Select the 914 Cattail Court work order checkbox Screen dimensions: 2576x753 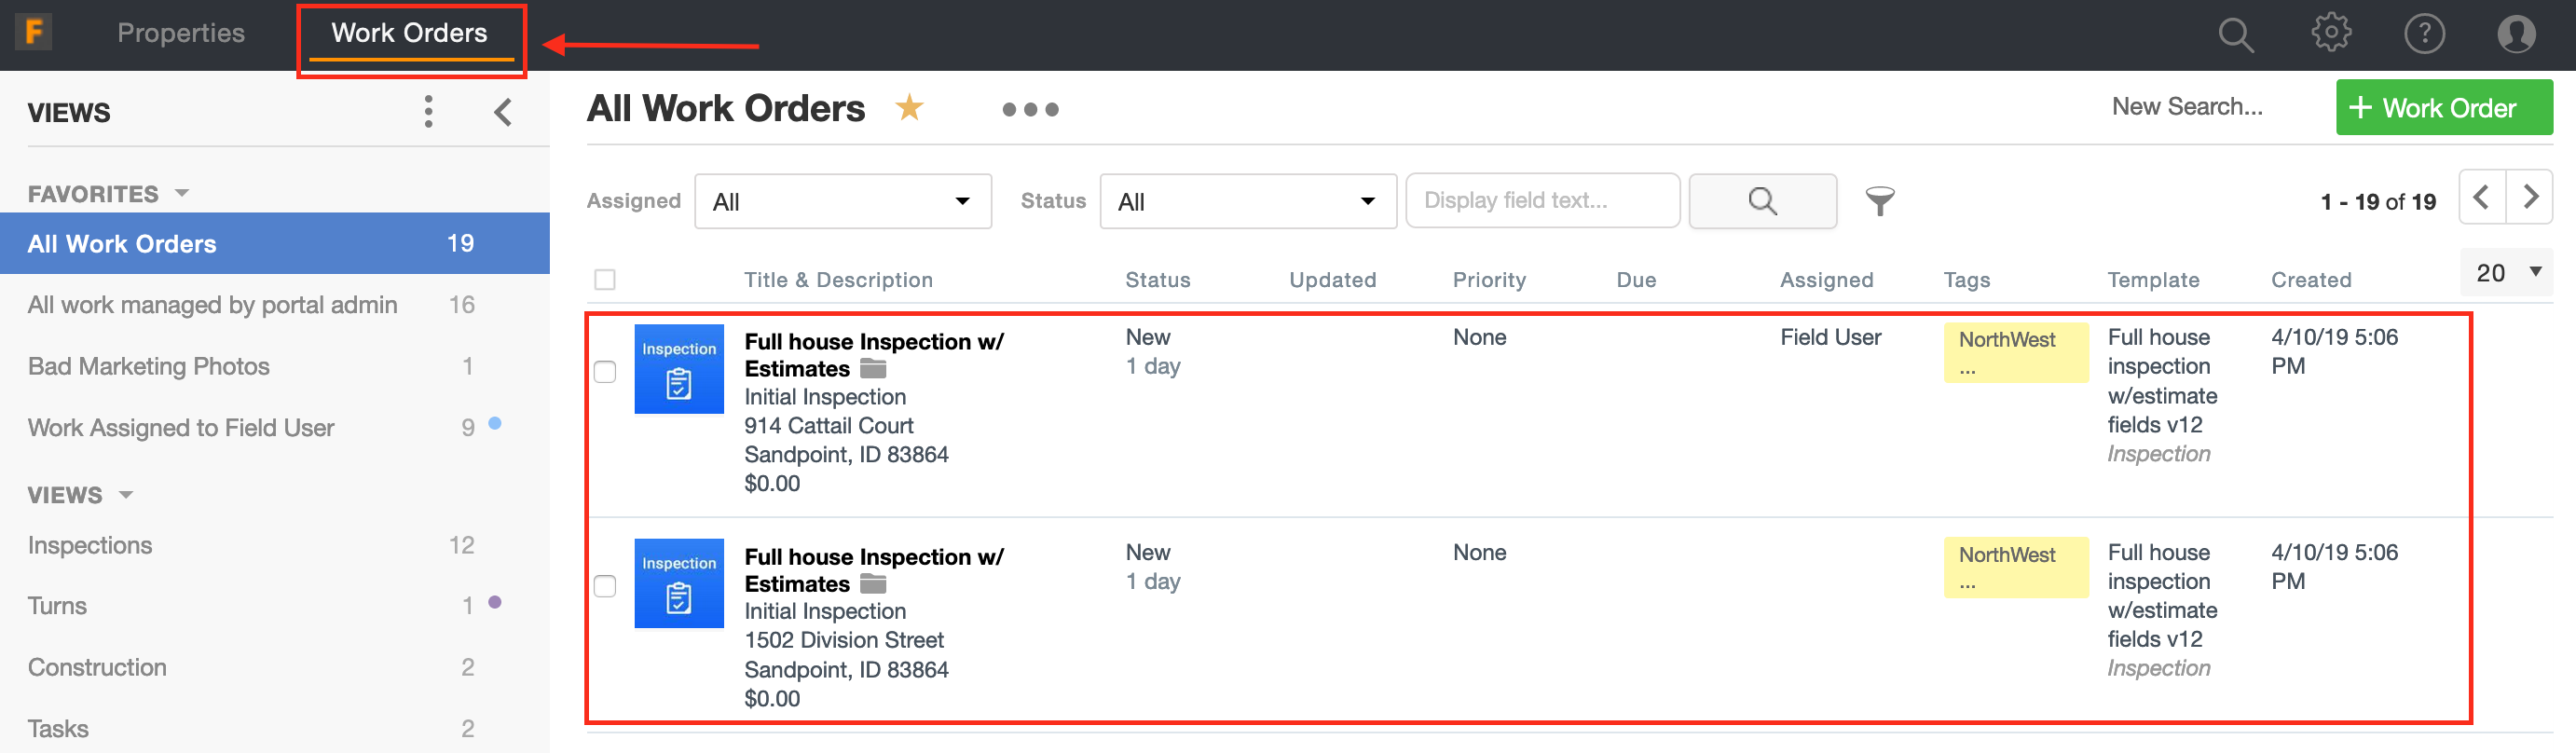[605, 372]
